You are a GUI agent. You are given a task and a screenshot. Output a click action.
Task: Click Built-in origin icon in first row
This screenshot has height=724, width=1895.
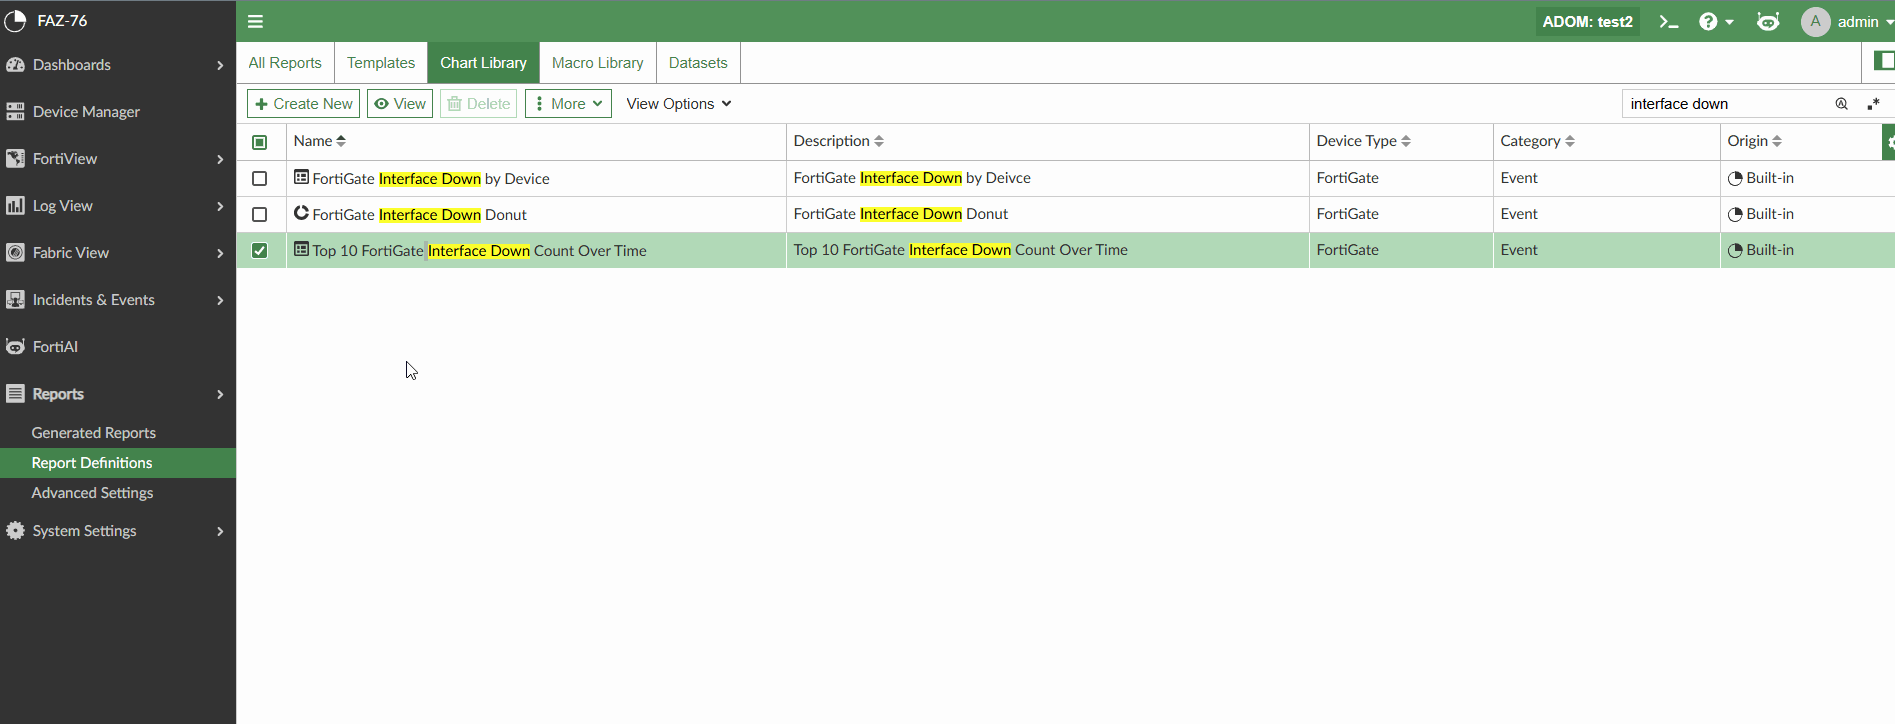click(x=1735, y=179)
